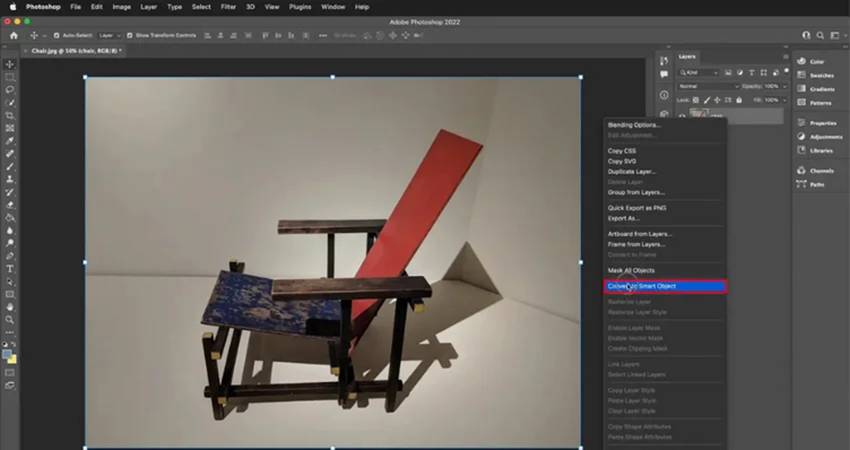Open the Layers panel menu
The width and height of the screenshot is (850, 450).
(785, 56)
